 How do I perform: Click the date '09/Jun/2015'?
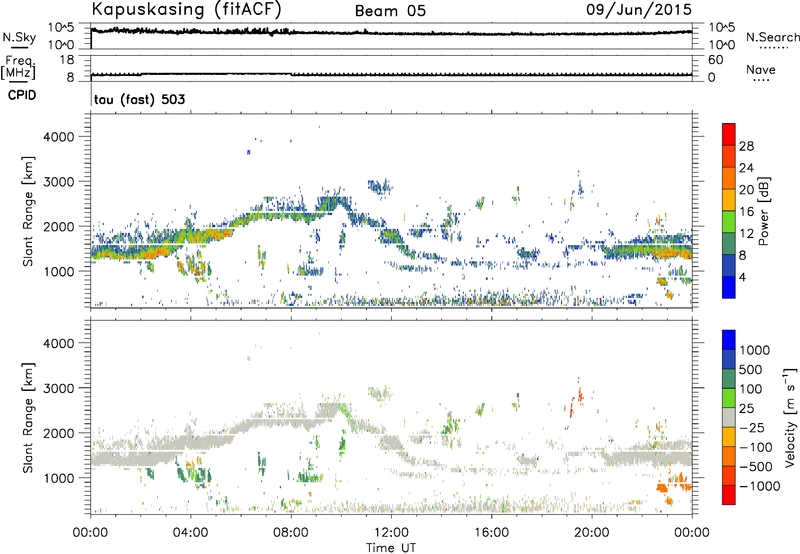[639, 9]
